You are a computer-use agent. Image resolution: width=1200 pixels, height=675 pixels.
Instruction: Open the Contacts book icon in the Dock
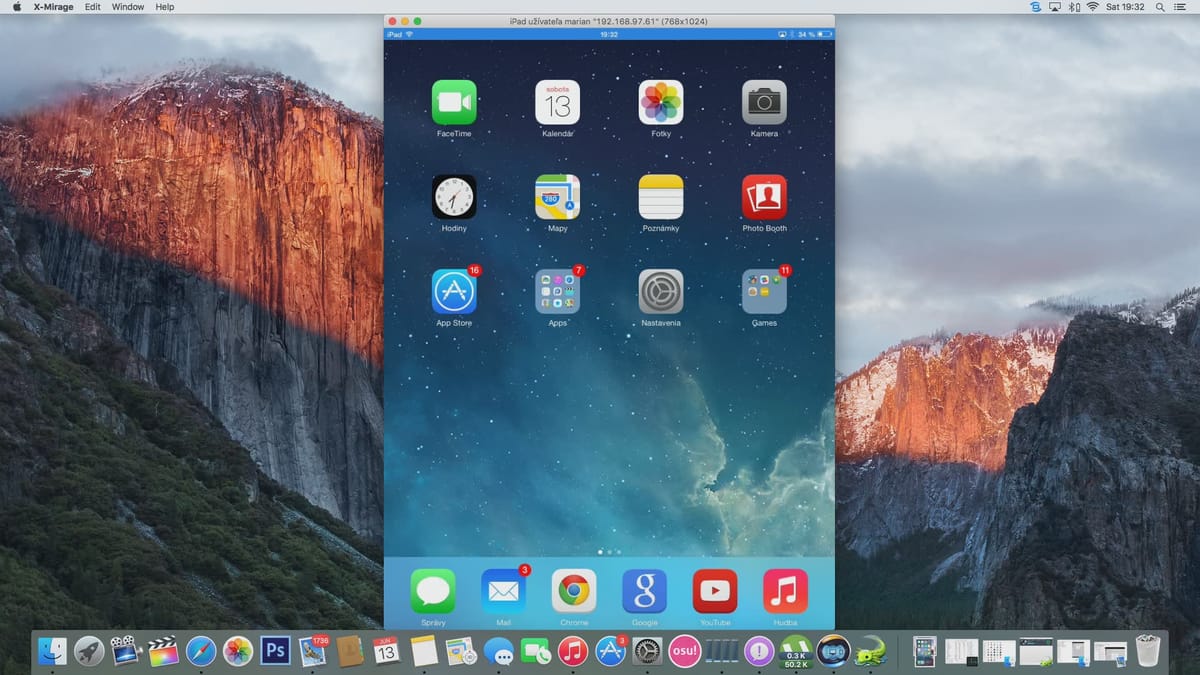click(x=349, y=652)
